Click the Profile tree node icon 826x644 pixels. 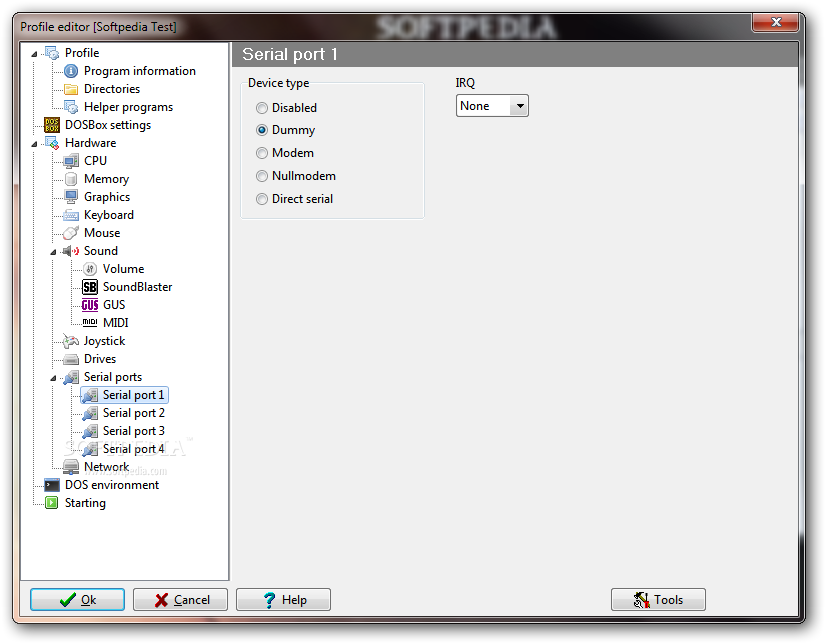coord(52,53)
